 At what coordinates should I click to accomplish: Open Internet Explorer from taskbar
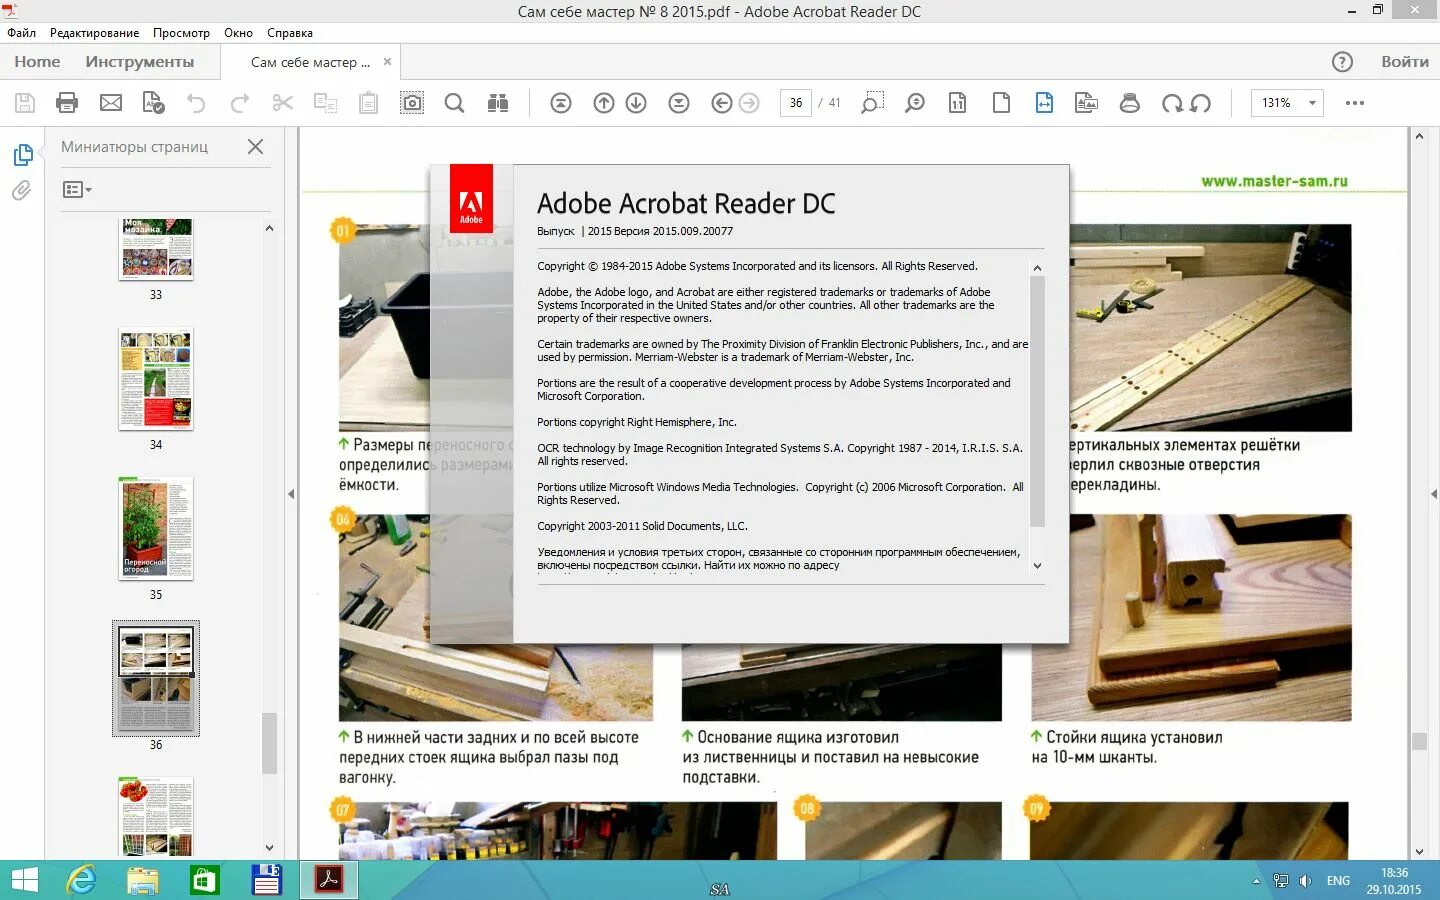[82, 880]
